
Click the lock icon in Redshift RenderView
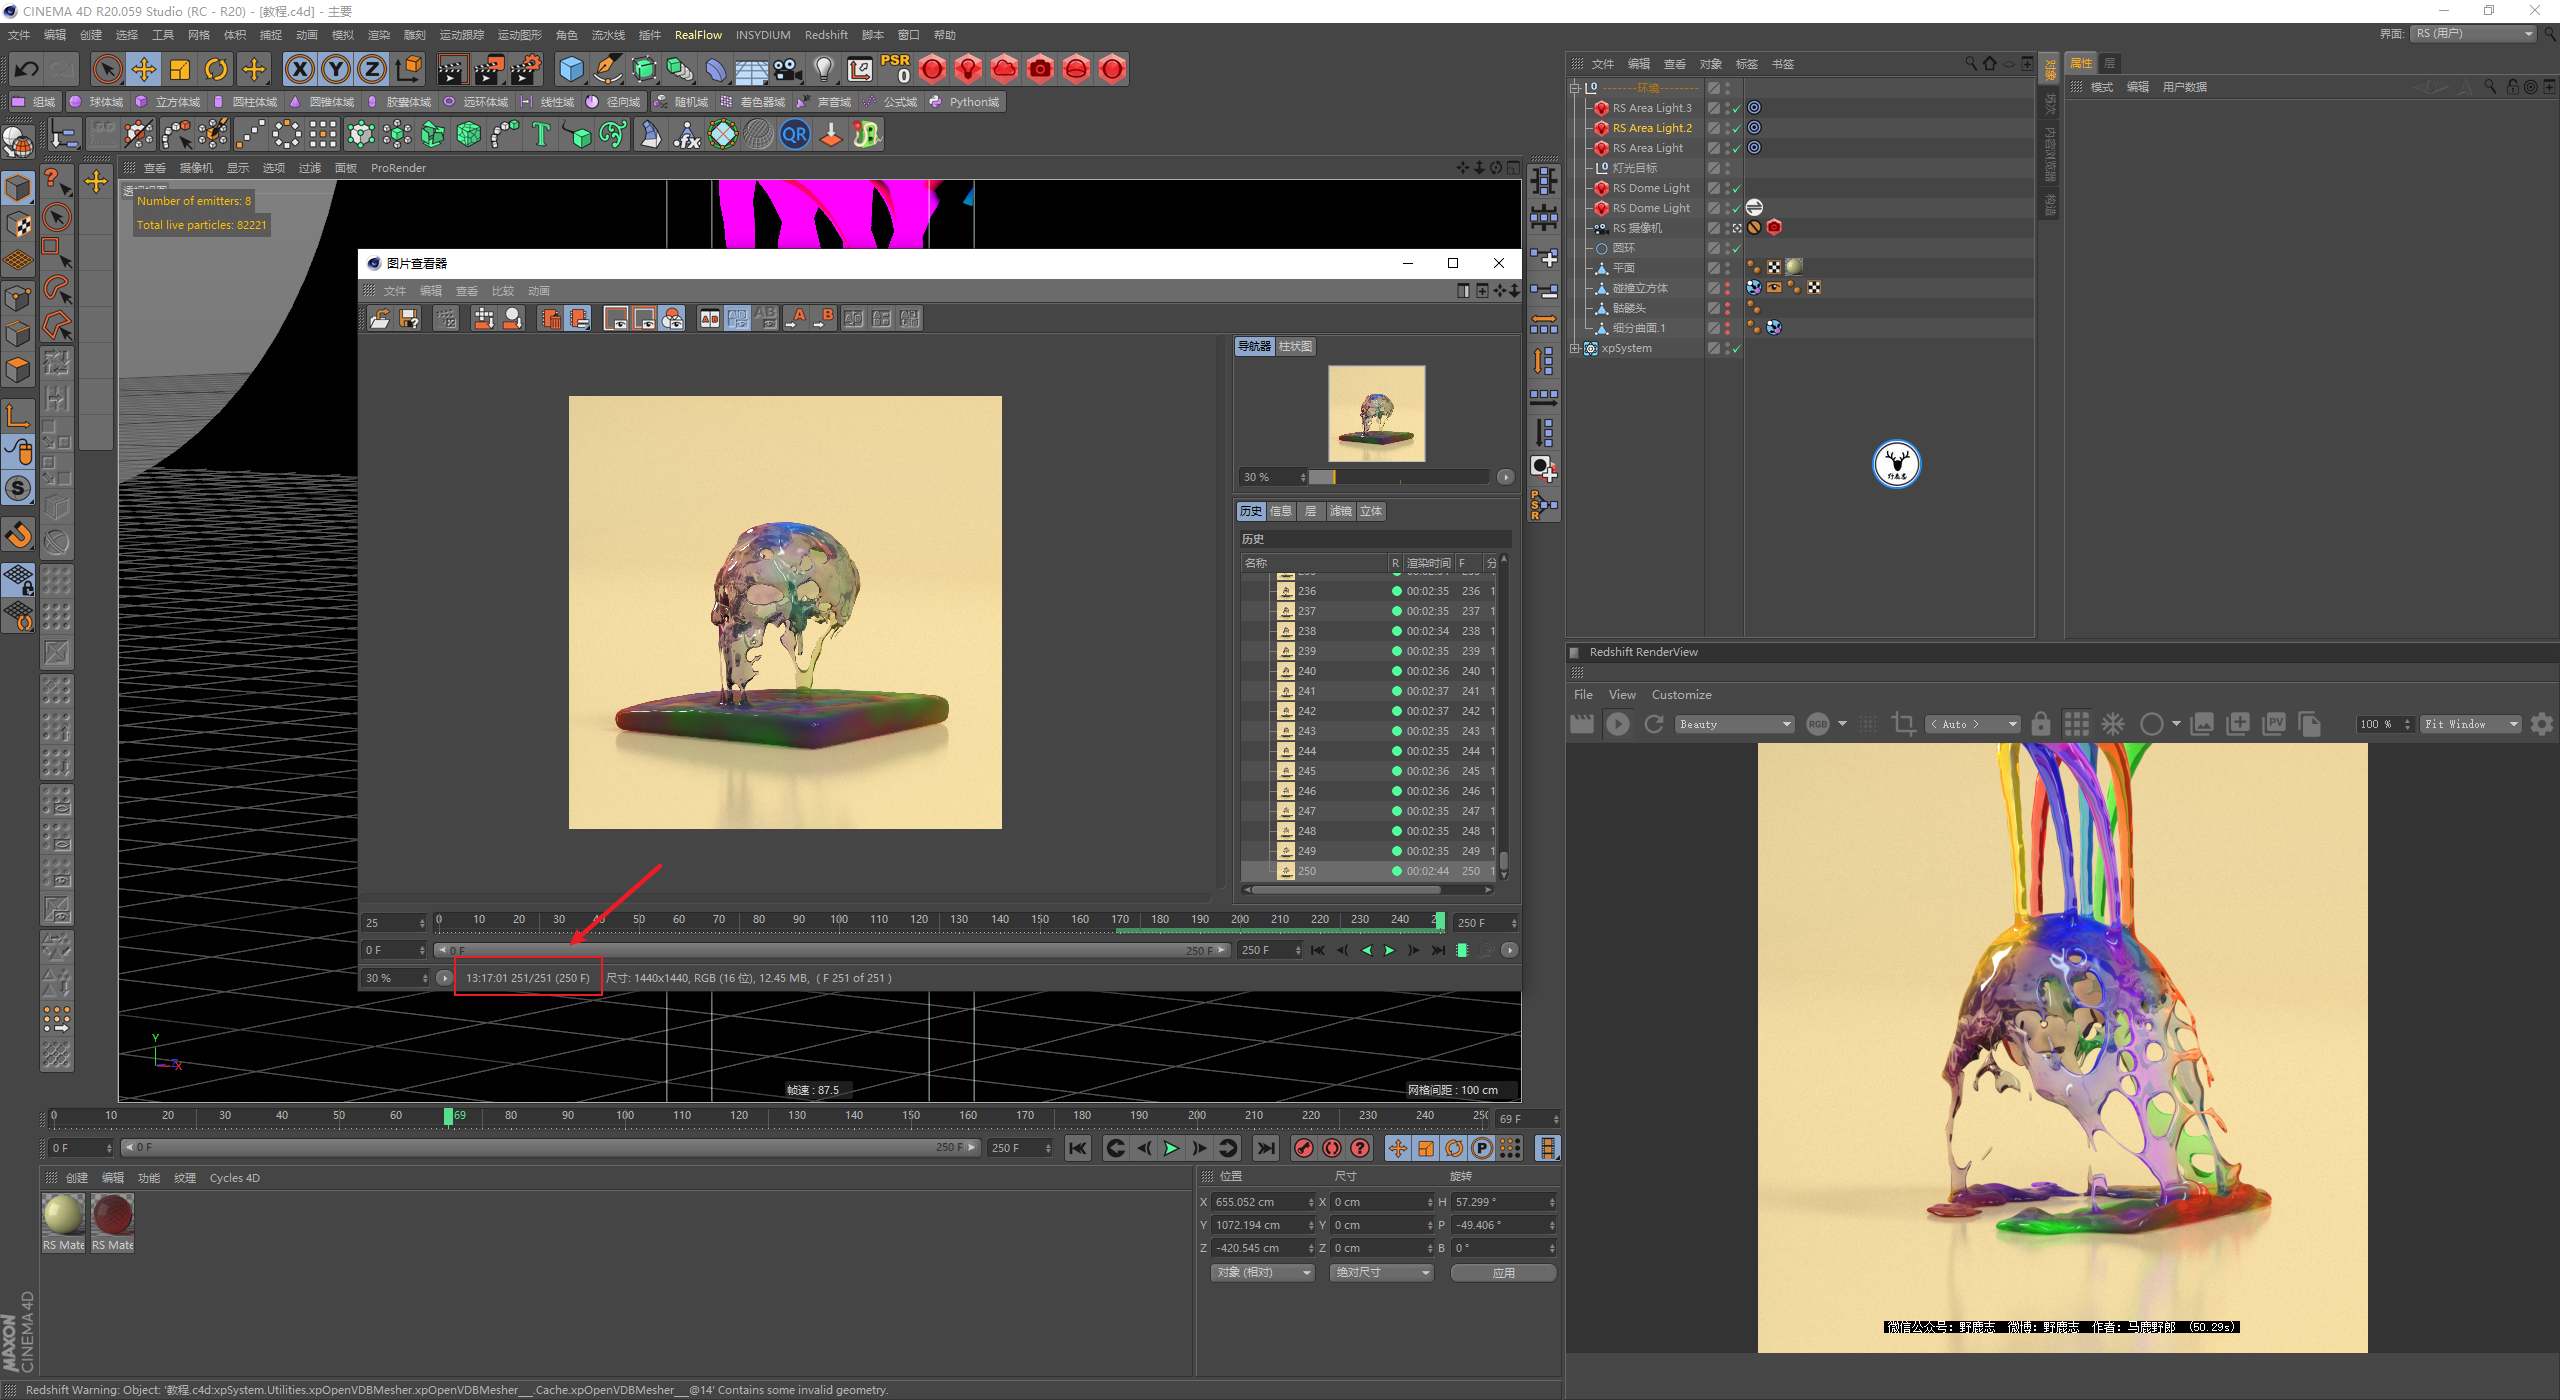(x=2041, y=724)
